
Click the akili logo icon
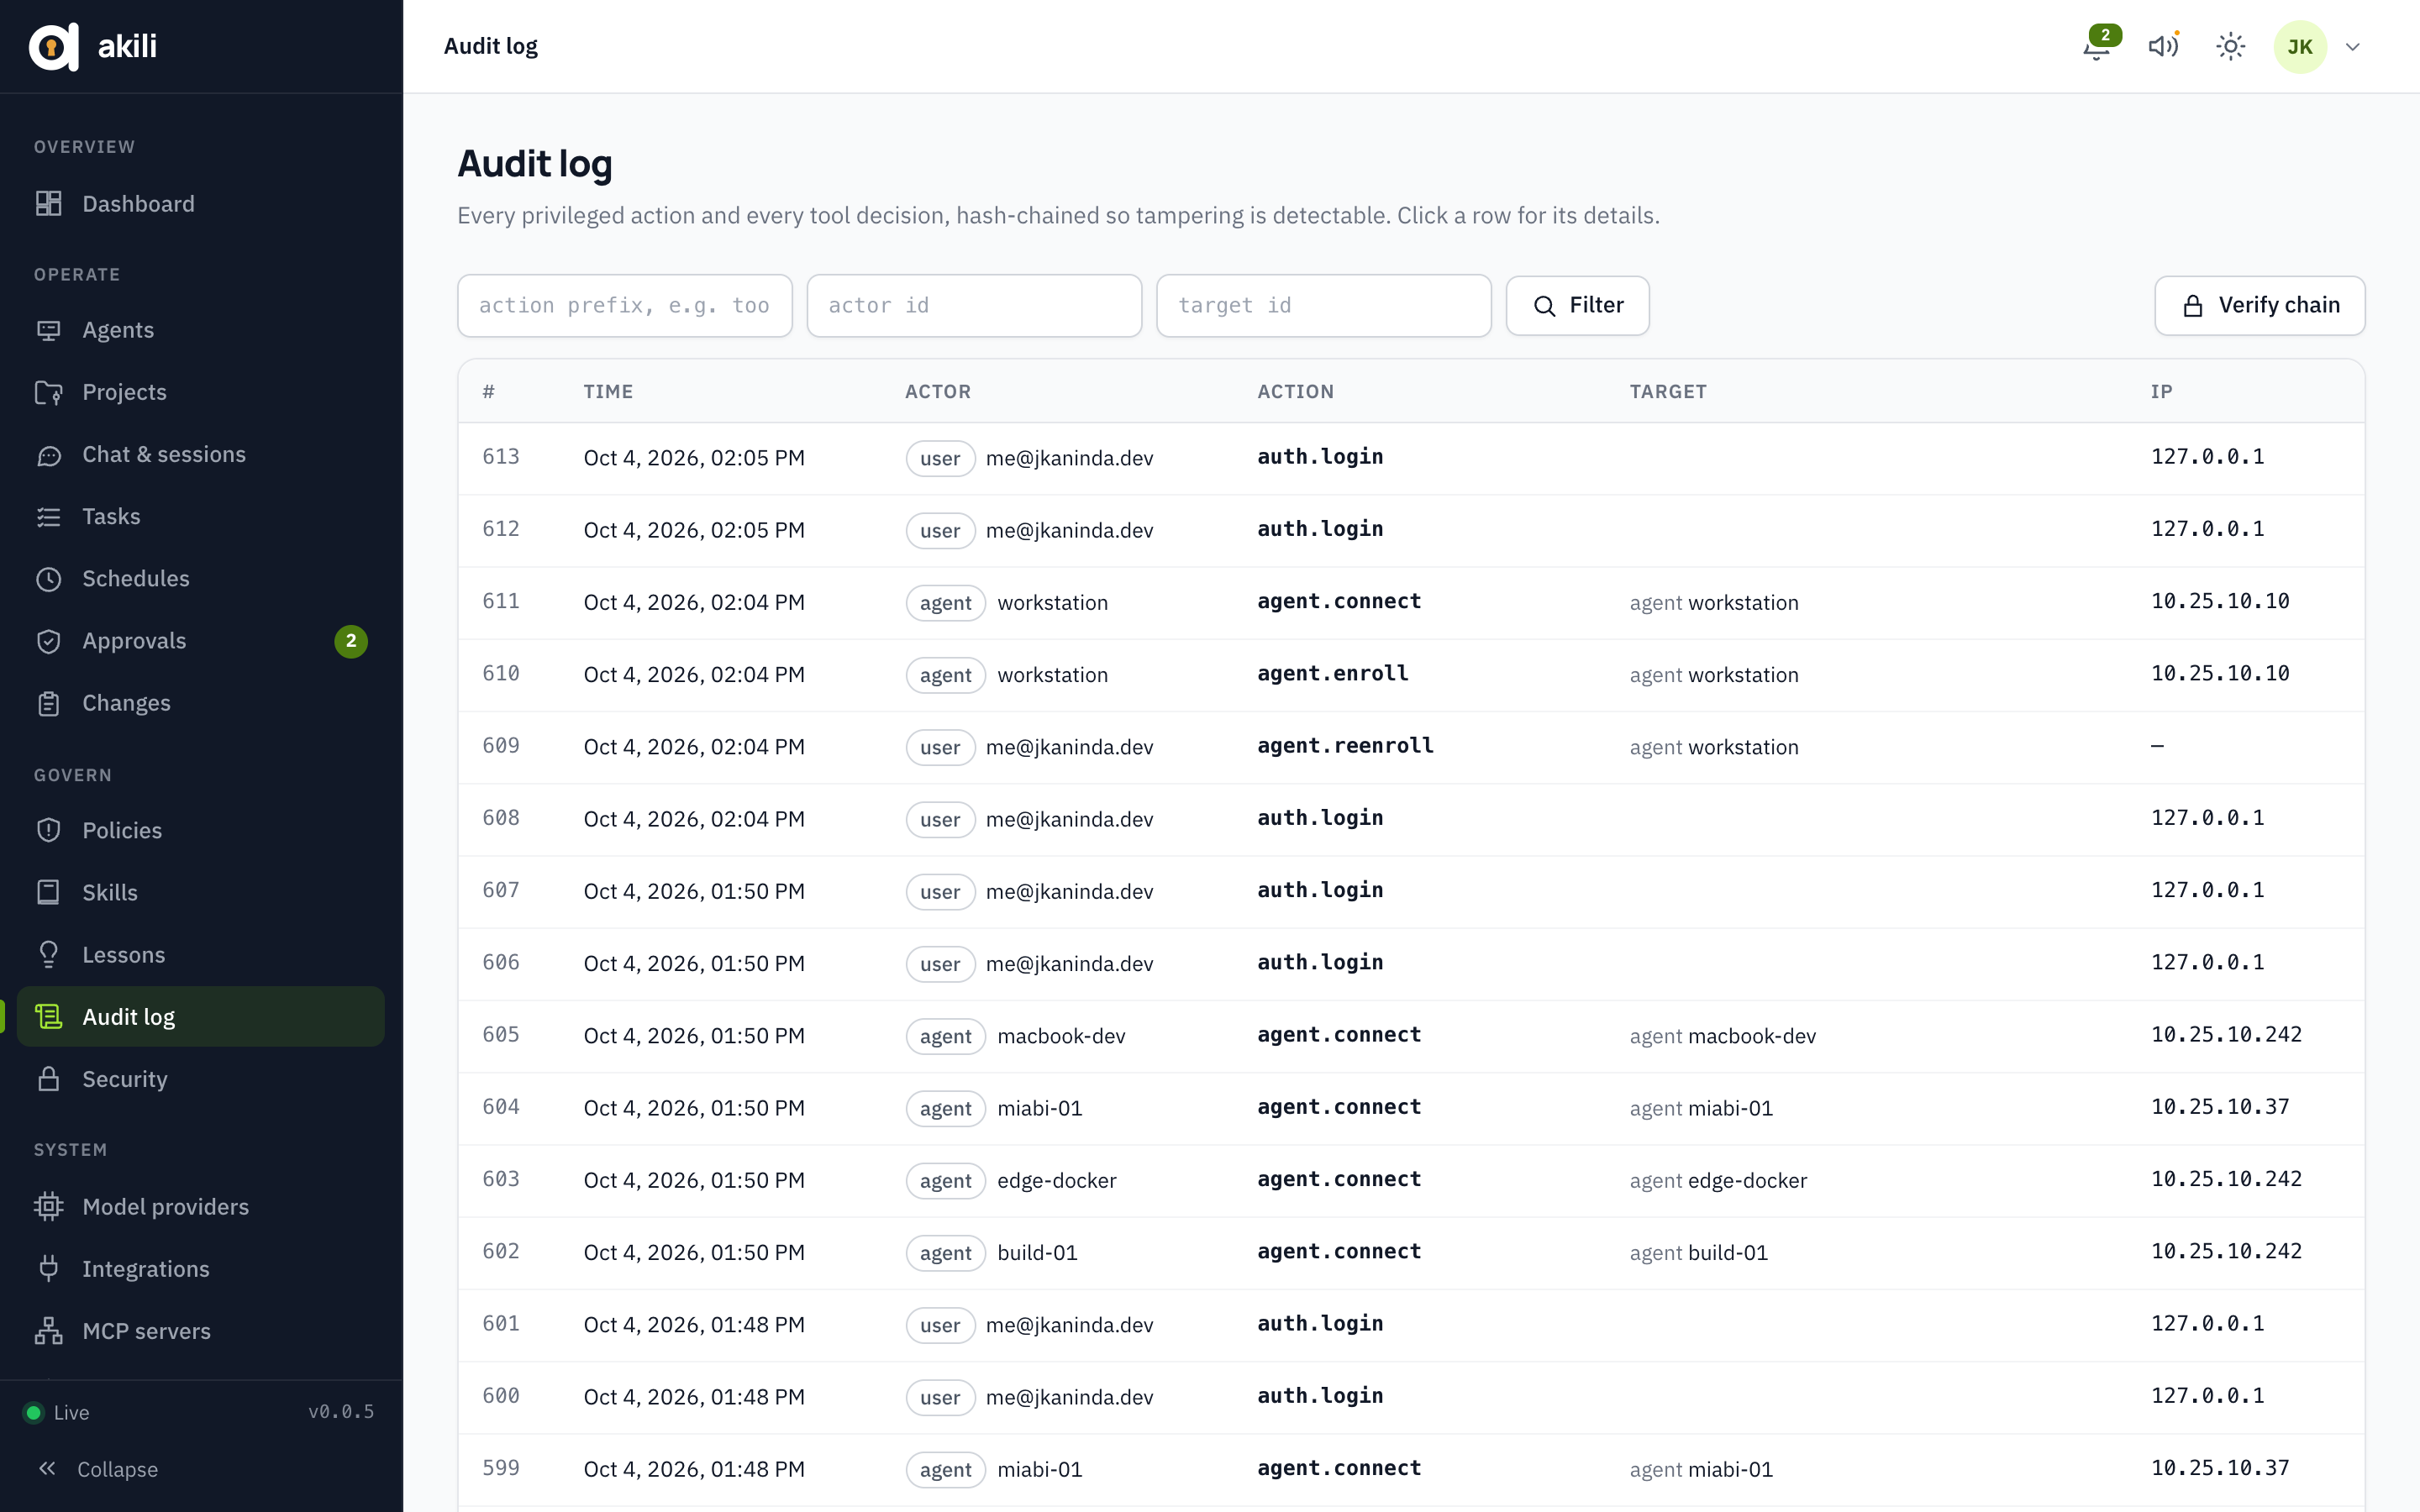coord(53,46)
